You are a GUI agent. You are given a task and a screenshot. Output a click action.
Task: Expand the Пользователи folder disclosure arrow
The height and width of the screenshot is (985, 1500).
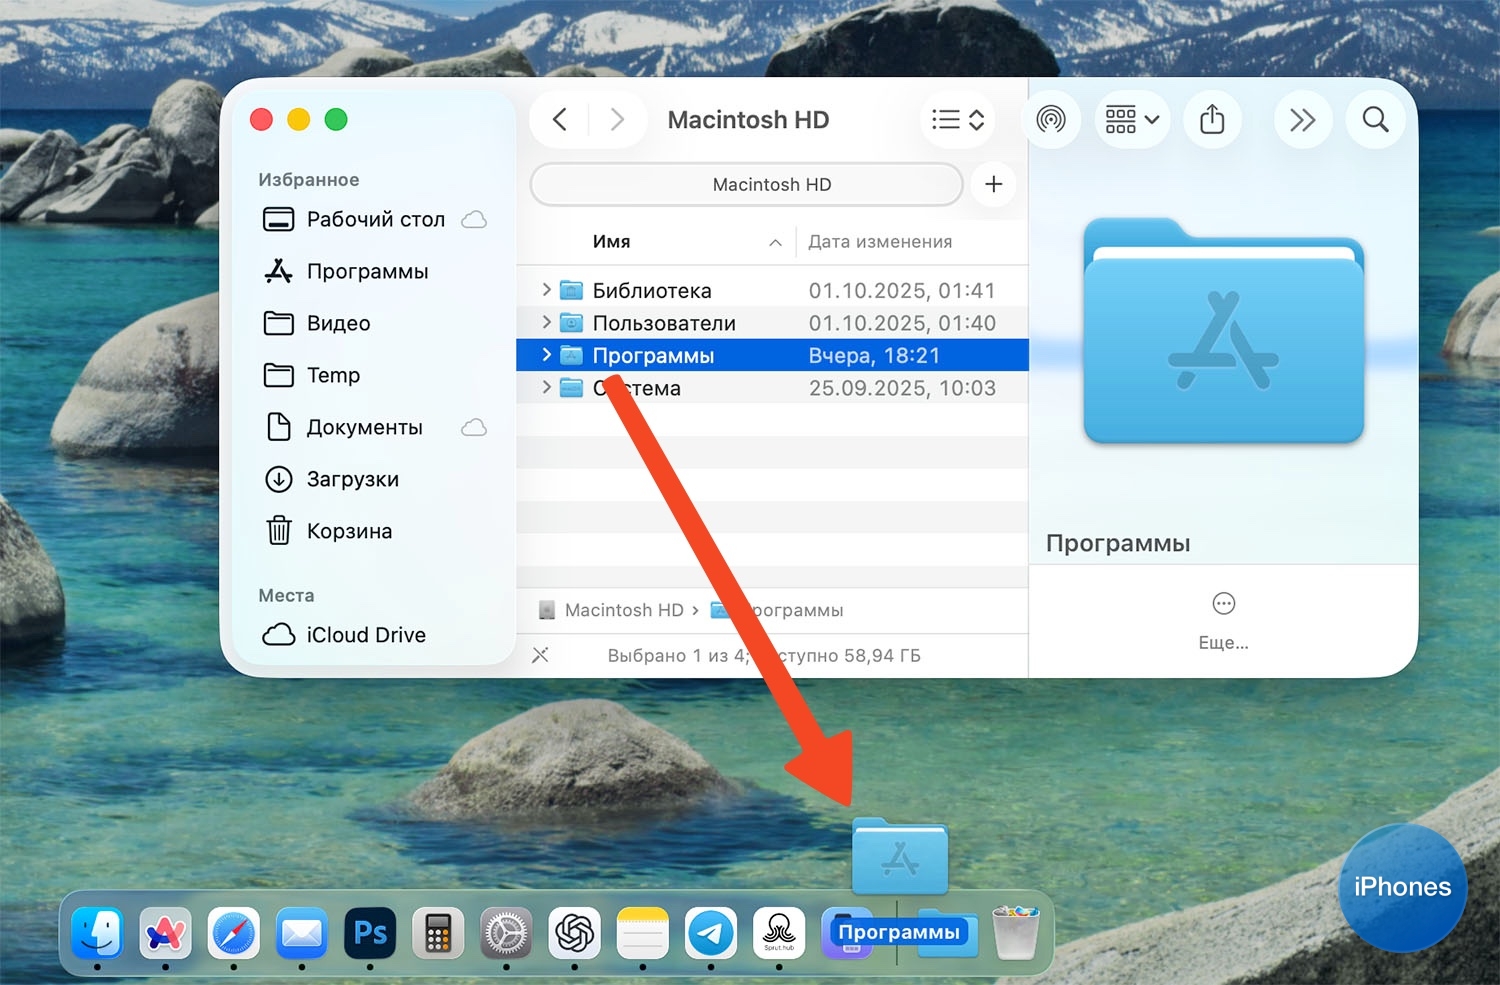point(546,322)
